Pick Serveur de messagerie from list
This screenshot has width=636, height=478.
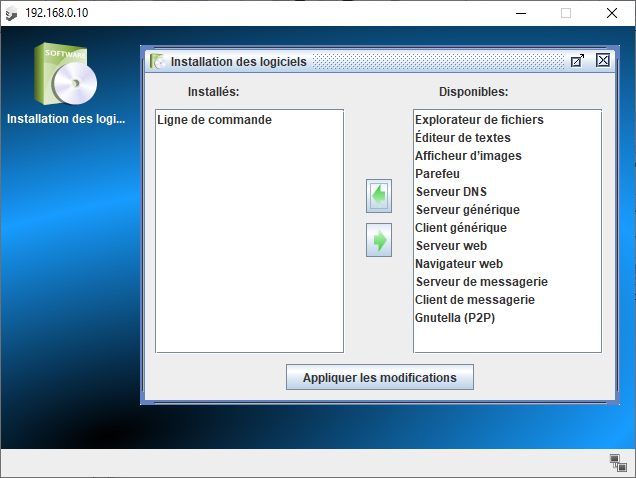tap(481, 282)
